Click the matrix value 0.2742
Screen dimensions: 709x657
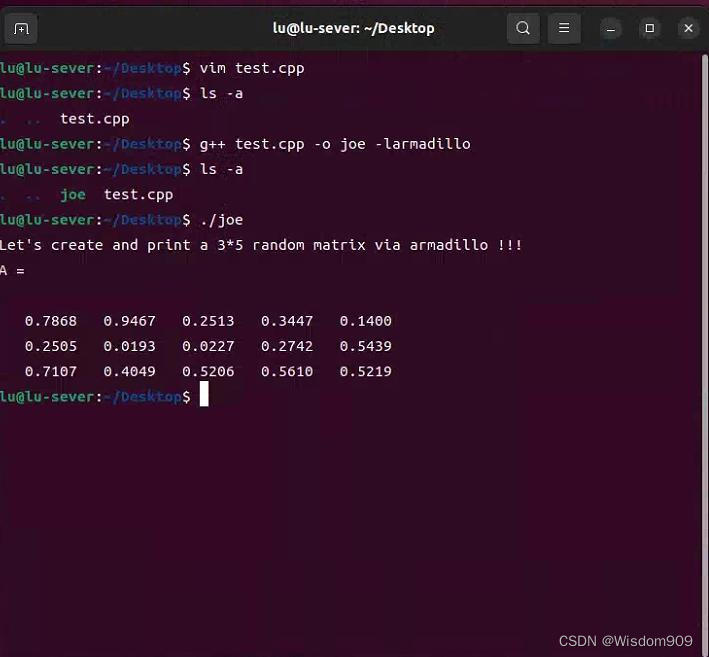[287, 346]
